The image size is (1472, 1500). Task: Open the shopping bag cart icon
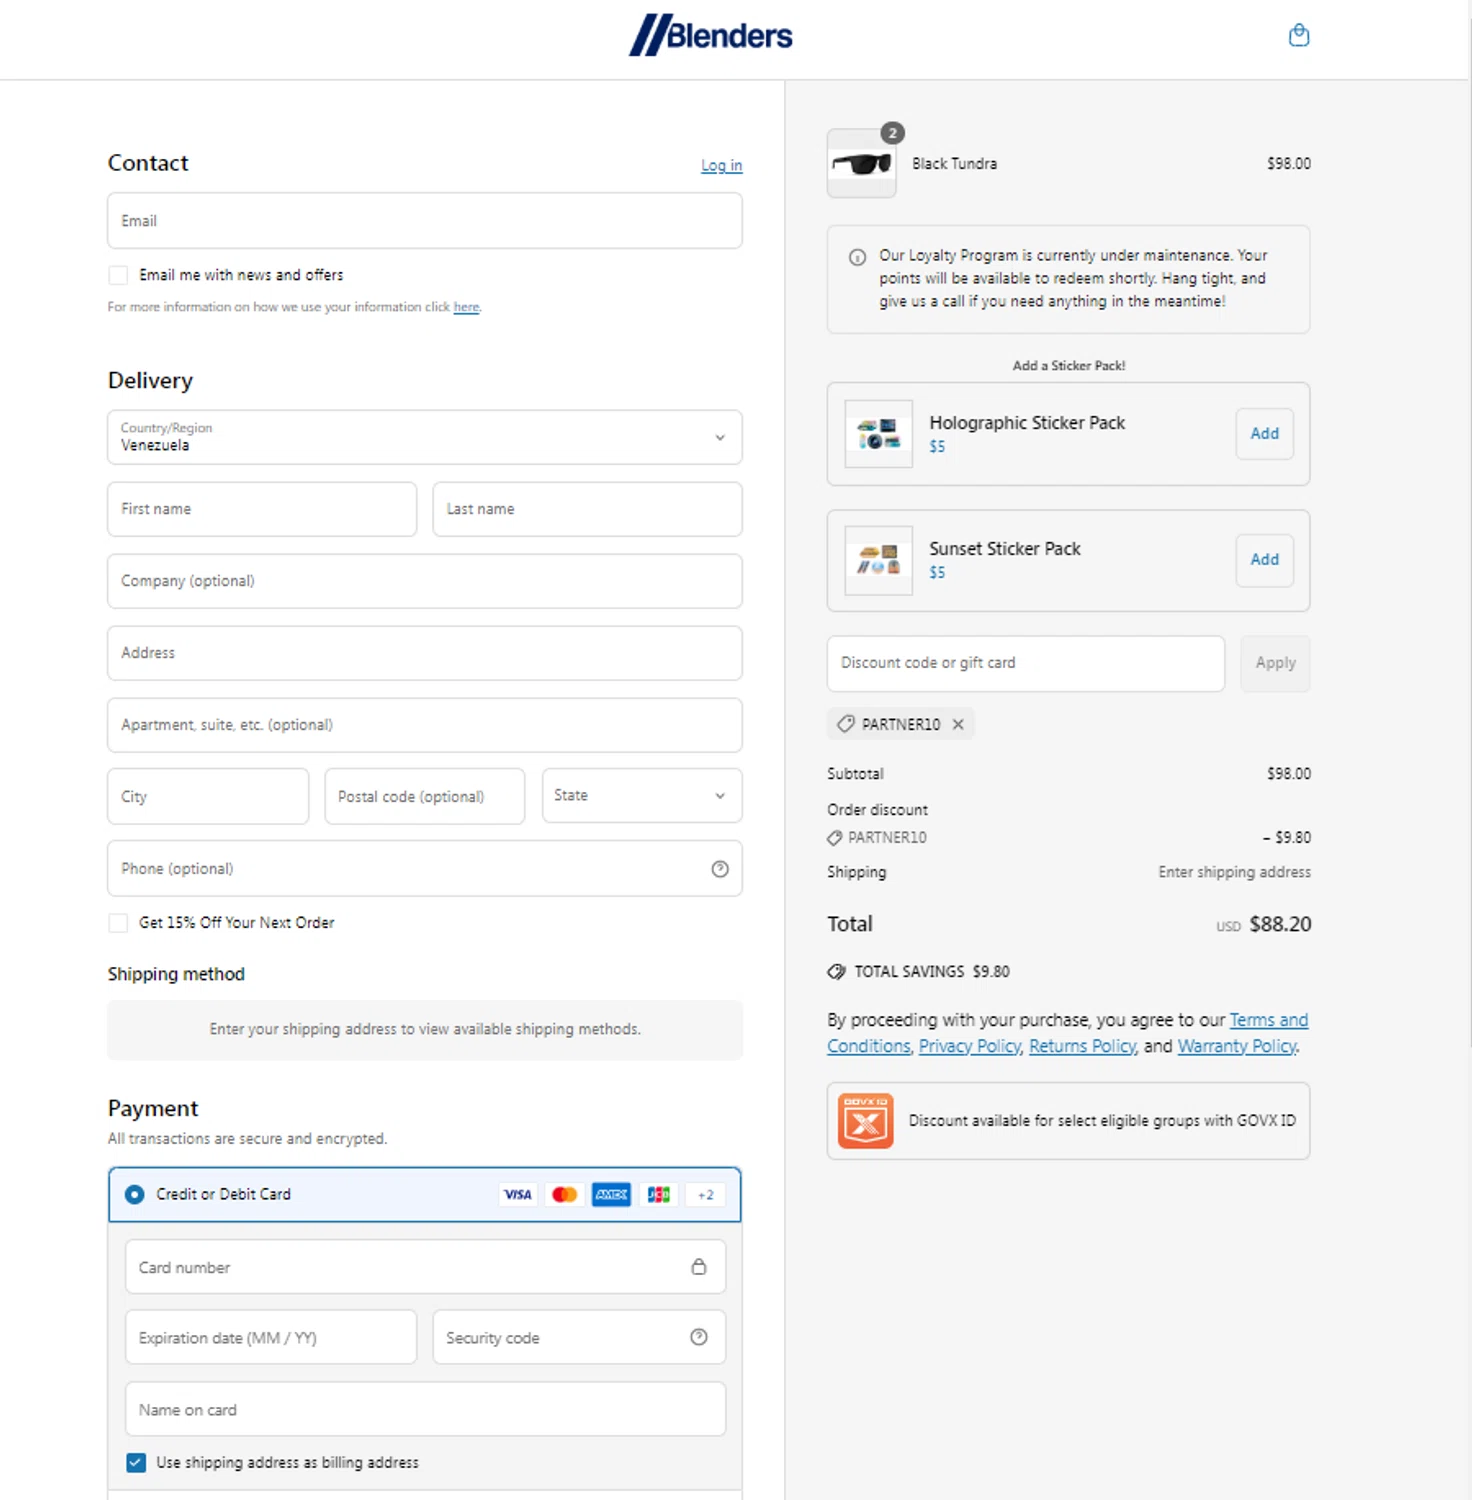click(x=1299, y=36)
